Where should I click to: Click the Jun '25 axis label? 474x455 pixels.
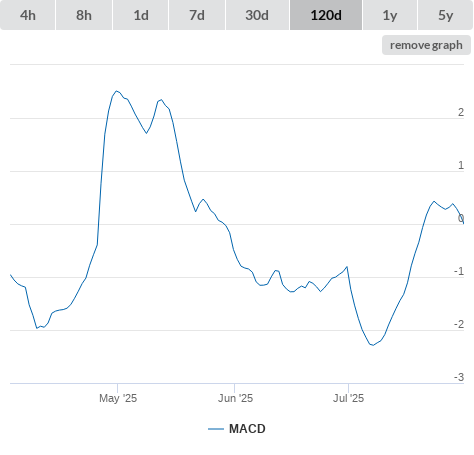point(235,398)
